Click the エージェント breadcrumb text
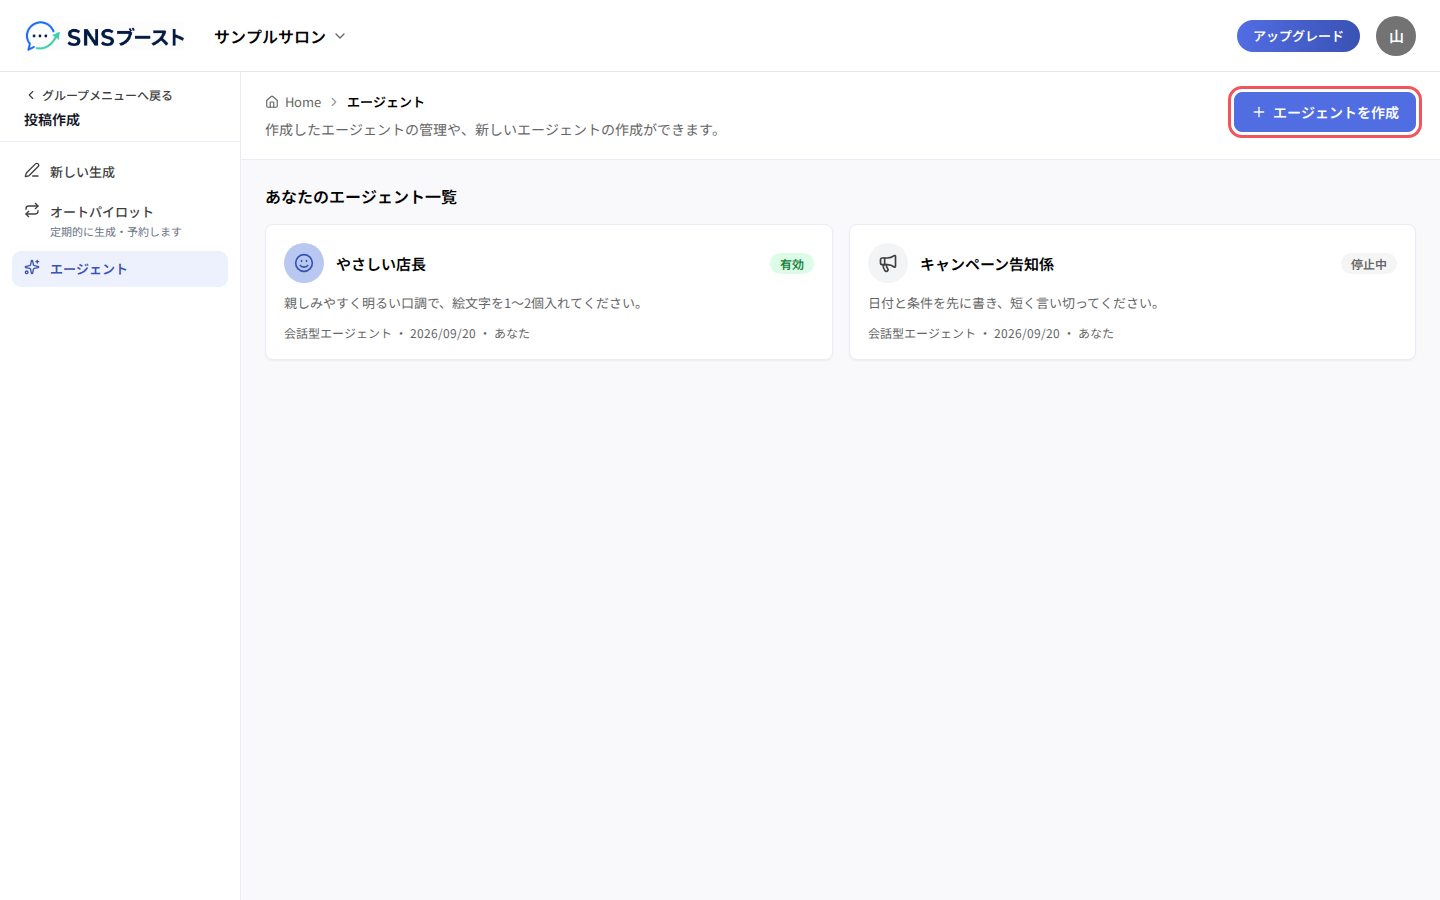This screenshot has height=900, width=1440. (385, 102)
